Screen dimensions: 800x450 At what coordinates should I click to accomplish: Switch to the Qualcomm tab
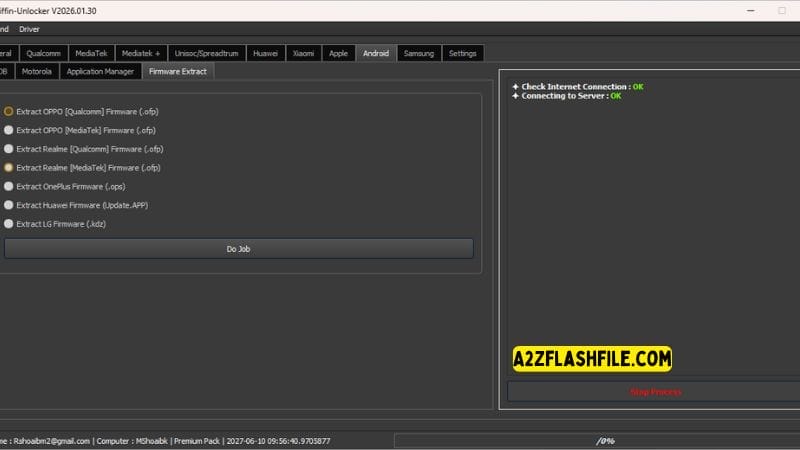[44, 53]
